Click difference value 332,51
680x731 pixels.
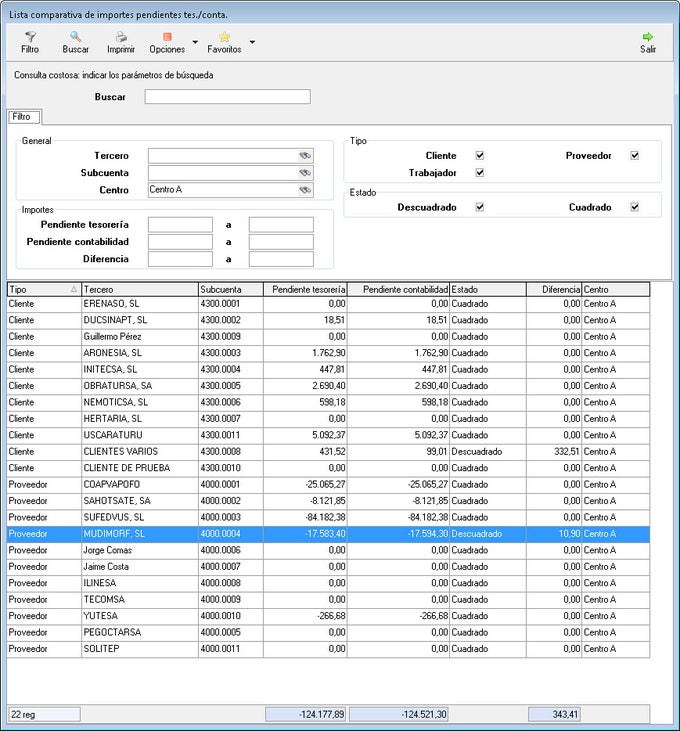point(567,452)
